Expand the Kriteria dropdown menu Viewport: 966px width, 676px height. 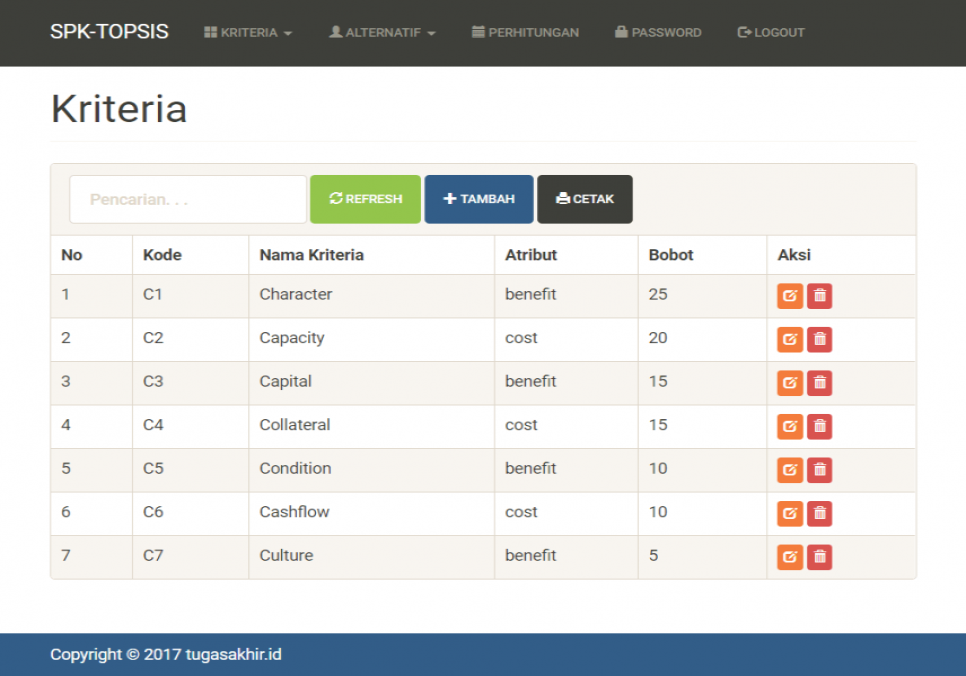click(x=248, y=33)
